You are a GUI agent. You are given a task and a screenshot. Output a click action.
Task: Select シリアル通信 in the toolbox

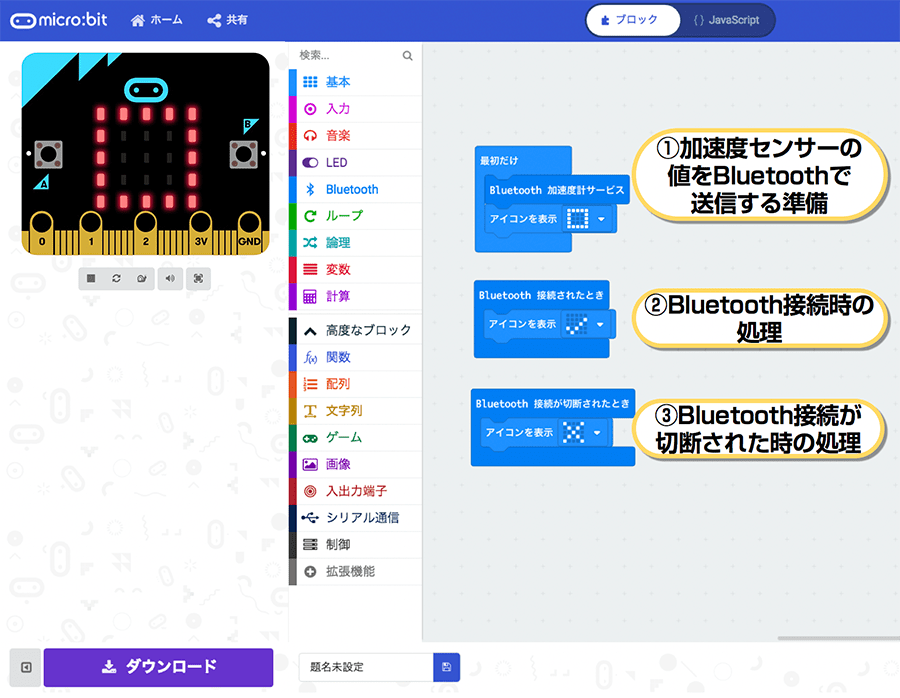point(355,518)
